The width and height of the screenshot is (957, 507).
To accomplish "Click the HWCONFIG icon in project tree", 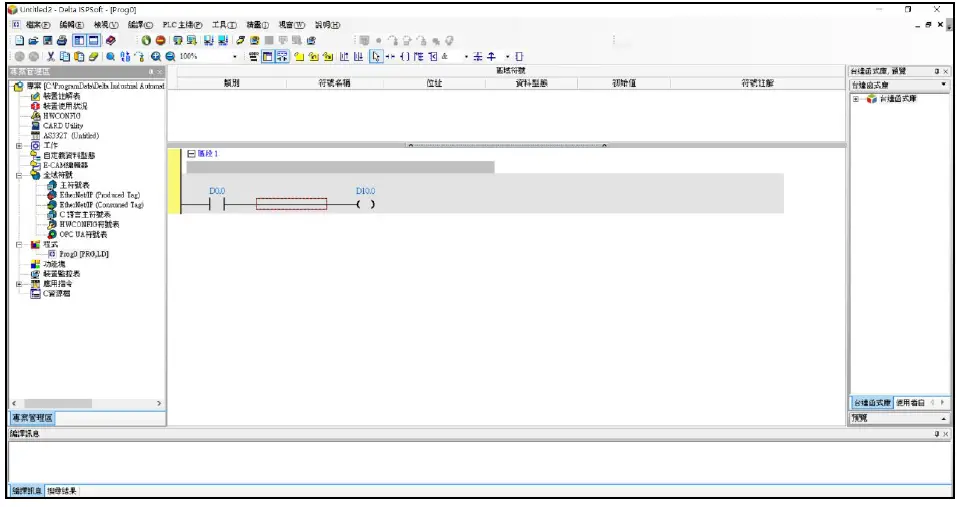I will 35,116.
